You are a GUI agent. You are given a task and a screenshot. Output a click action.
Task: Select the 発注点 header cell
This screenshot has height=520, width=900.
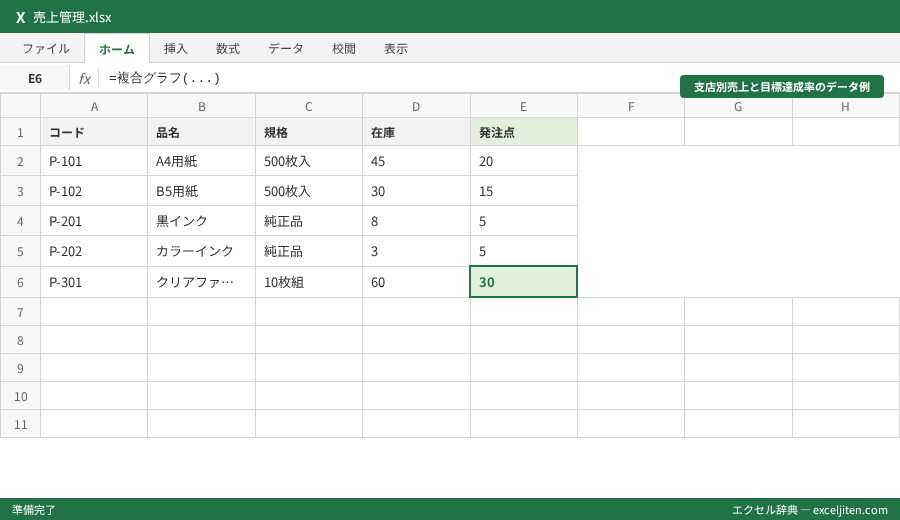pos(523,132)
